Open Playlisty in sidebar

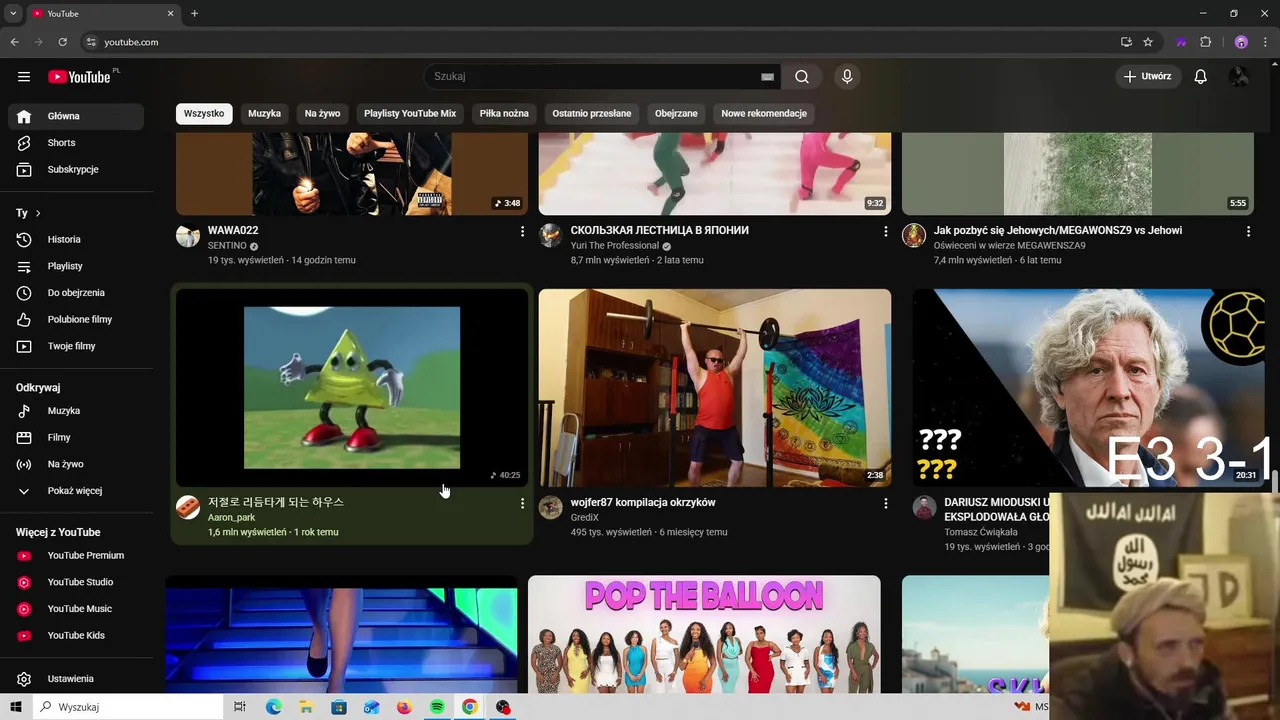pyautogui.click(x=76, y=266)
